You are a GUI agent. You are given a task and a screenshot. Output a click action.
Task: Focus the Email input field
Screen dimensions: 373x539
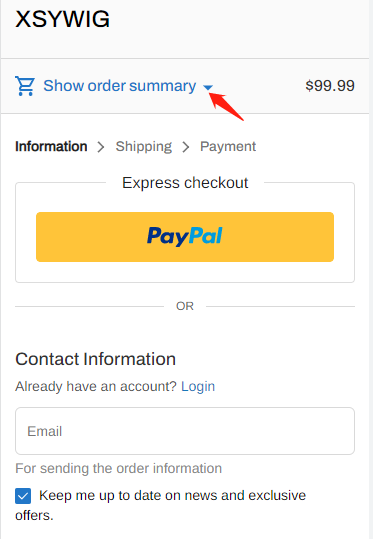click(185, 431)
